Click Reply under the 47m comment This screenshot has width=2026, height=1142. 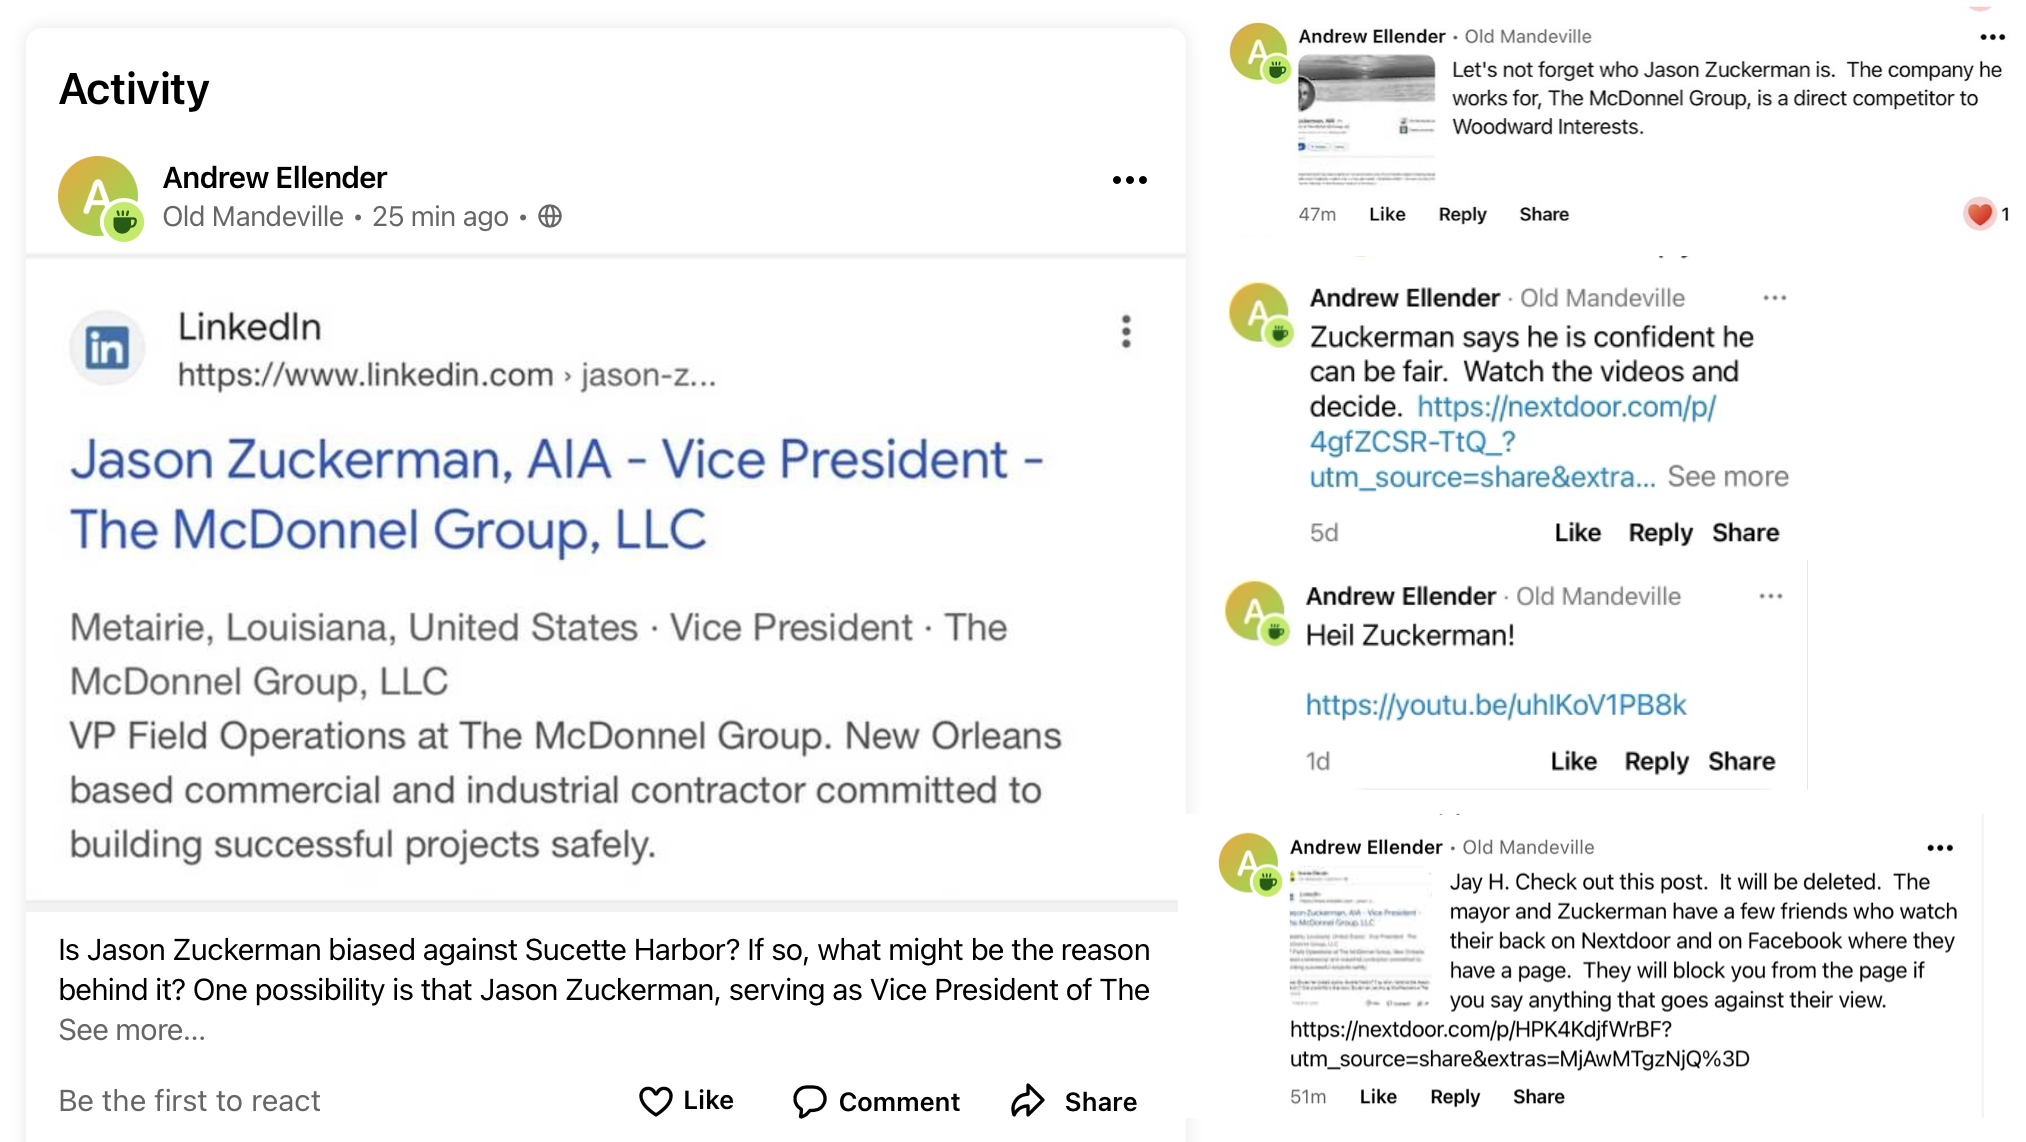click(1461, 214)
